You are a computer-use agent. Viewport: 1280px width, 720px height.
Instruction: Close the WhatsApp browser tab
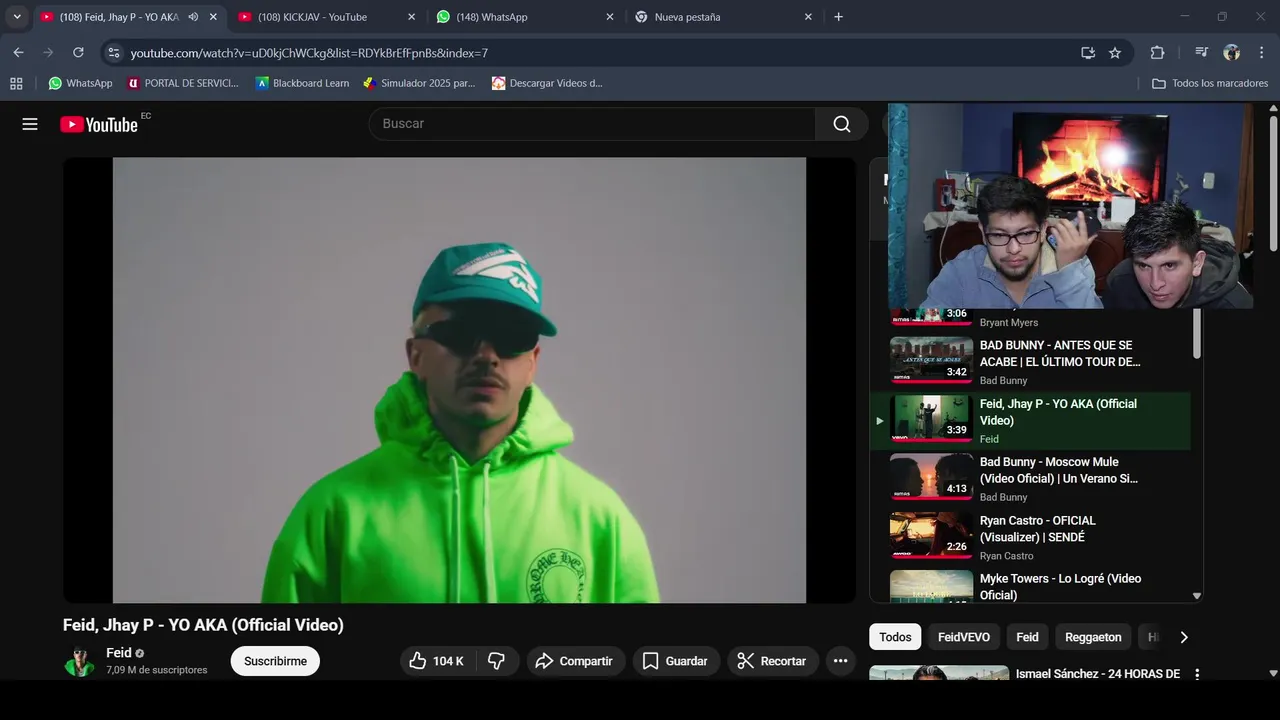(610, 17)
